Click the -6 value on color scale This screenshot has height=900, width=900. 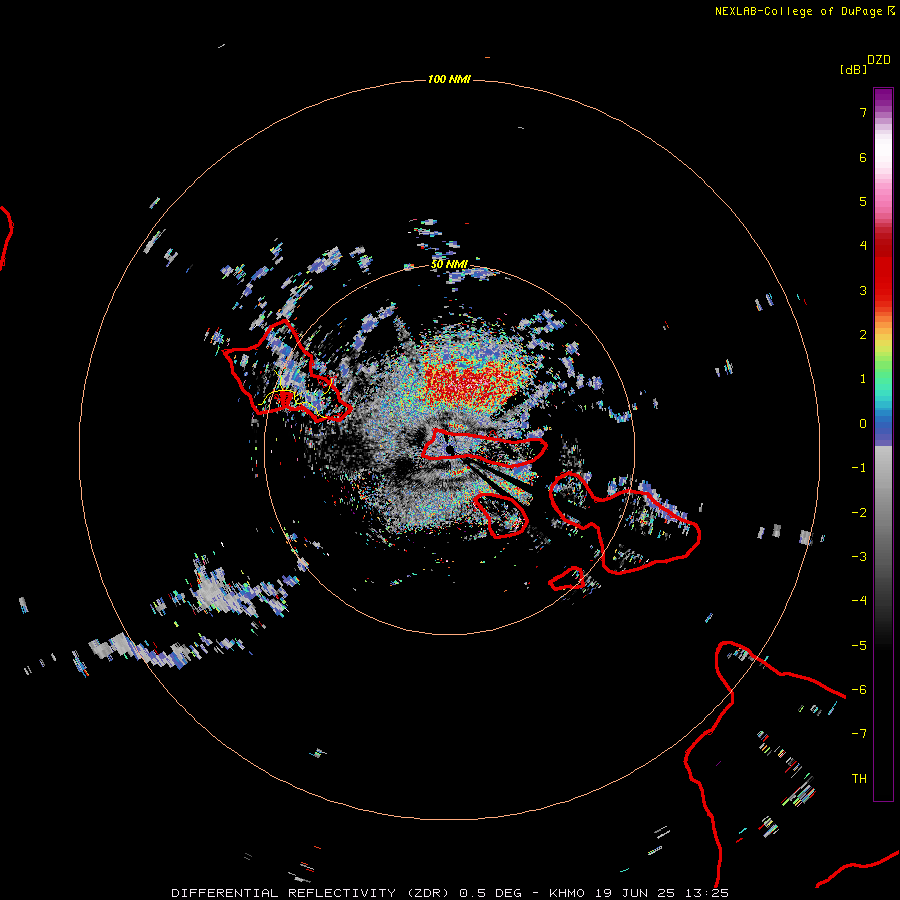tap(859, 690)
